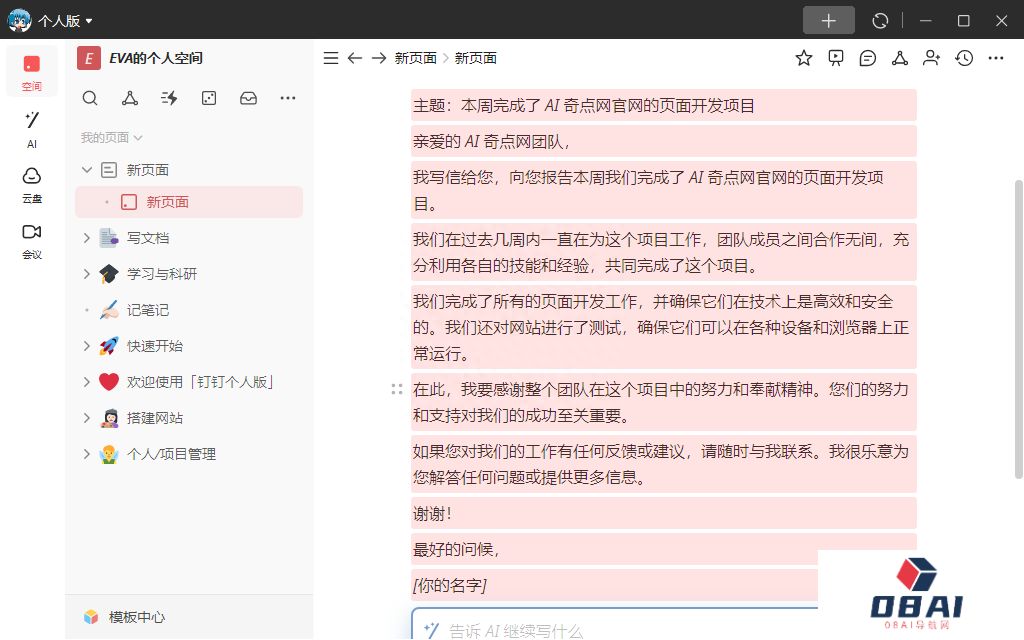Expand the 写文档 tree node

tap(87, 238)
